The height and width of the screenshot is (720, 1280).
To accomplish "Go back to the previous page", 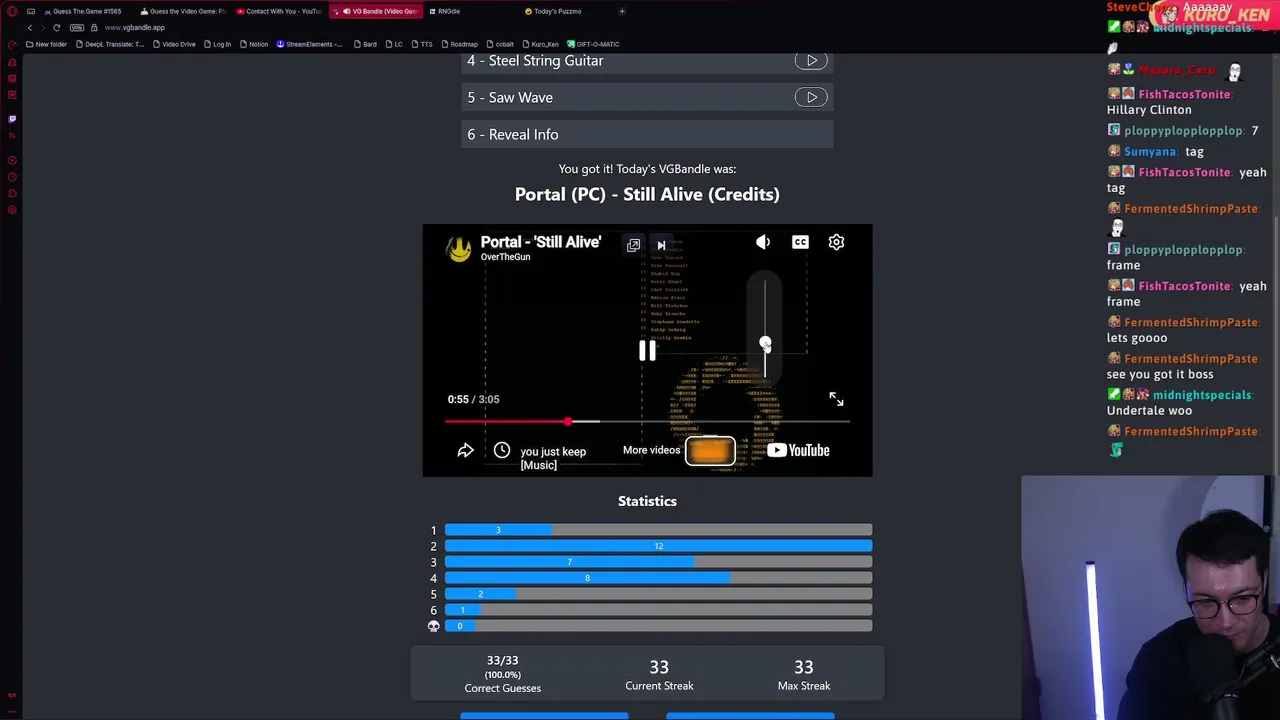I will [30, 27].
